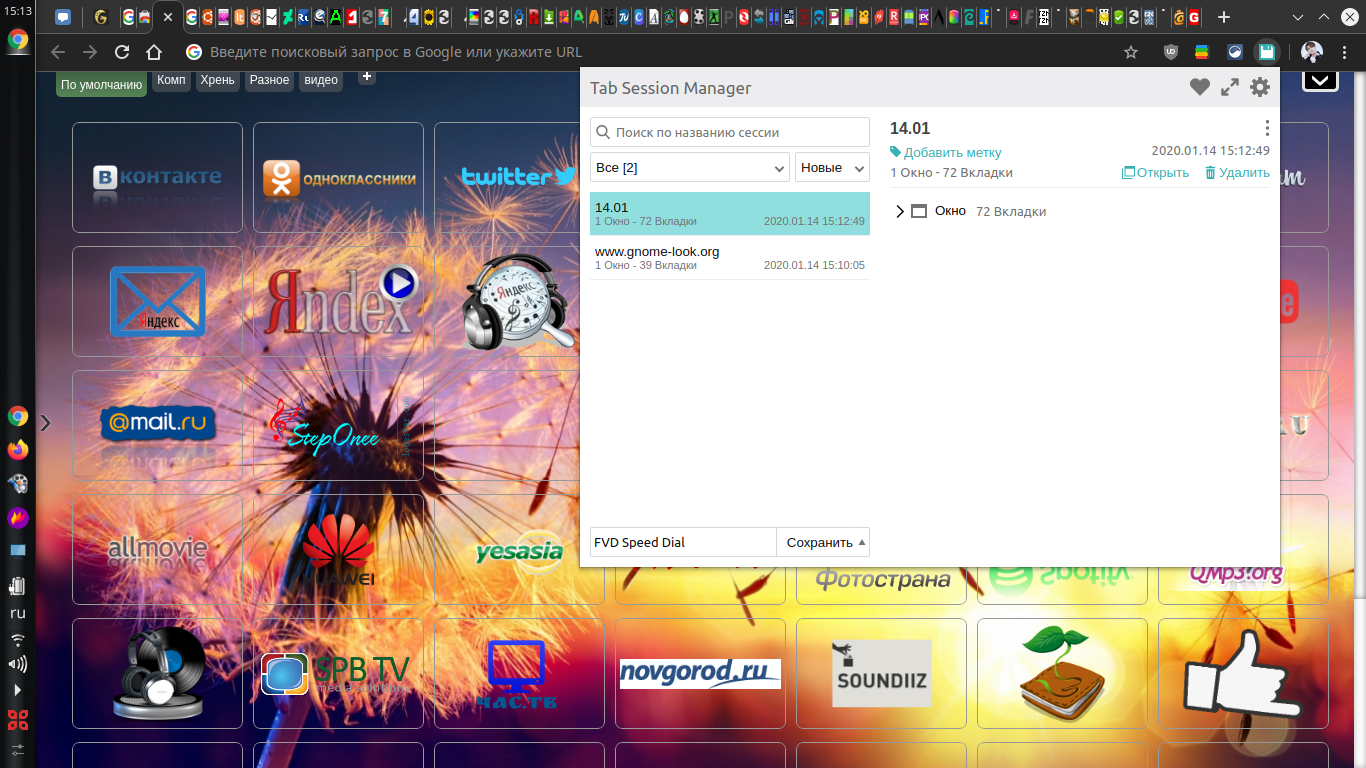Click Открыть to open session 14.01
Viewport: 1366px width, 768px height.
[1155, 172]
